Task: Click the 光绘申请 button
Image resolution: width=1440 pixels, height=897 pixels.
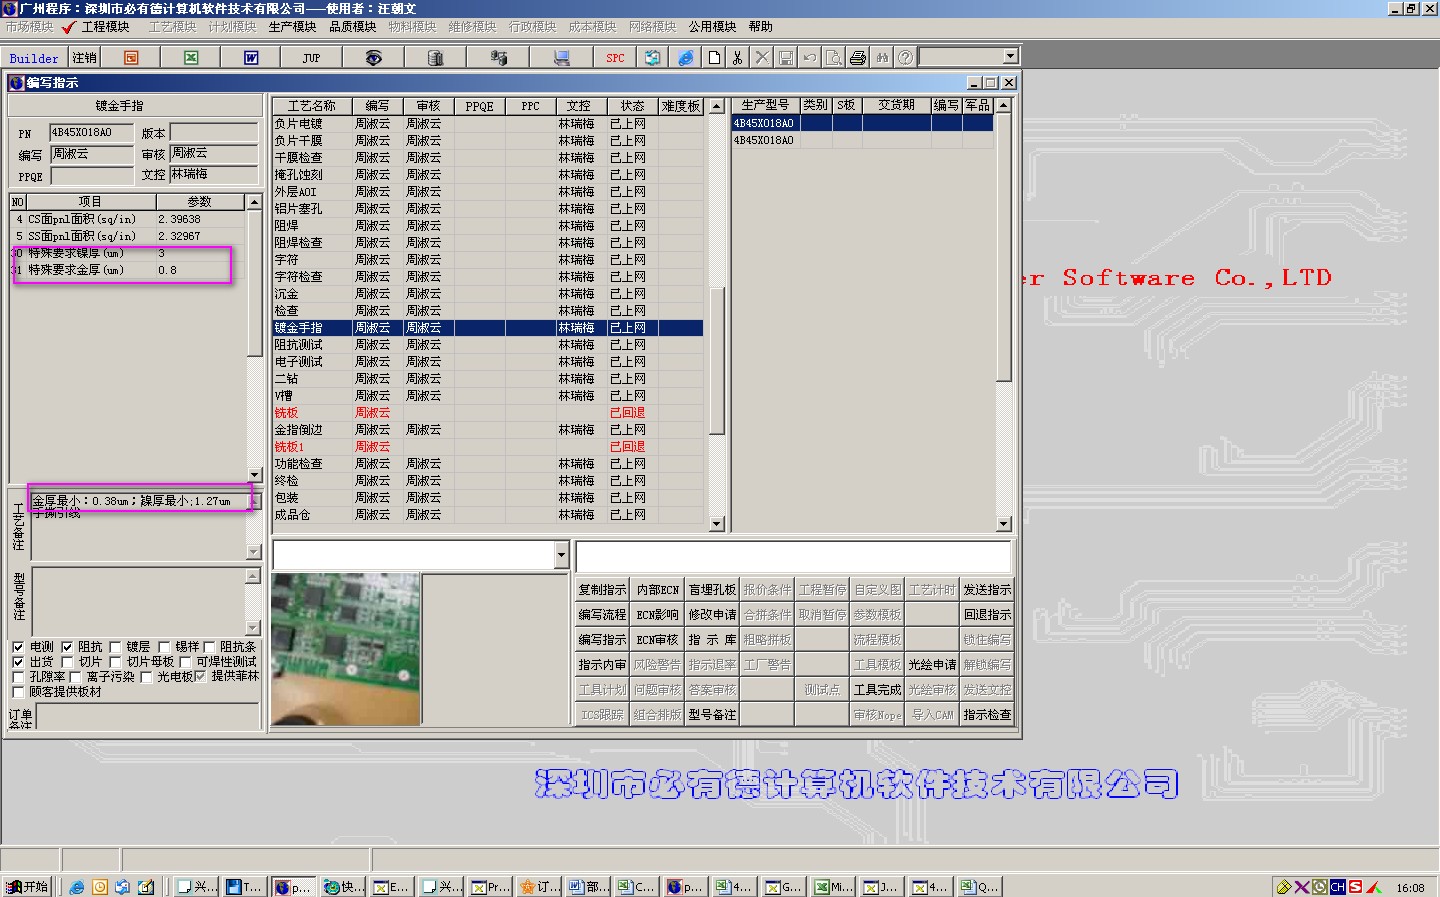Action: pos(932,665)
